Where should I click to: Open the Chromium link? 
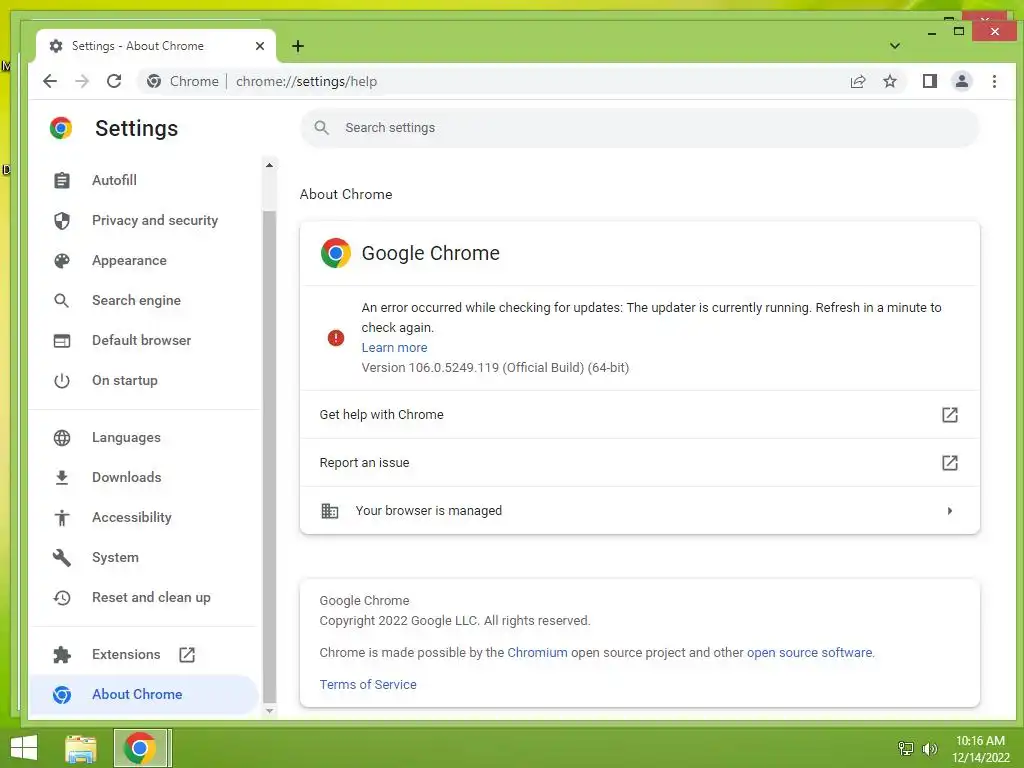pos(537,652)
